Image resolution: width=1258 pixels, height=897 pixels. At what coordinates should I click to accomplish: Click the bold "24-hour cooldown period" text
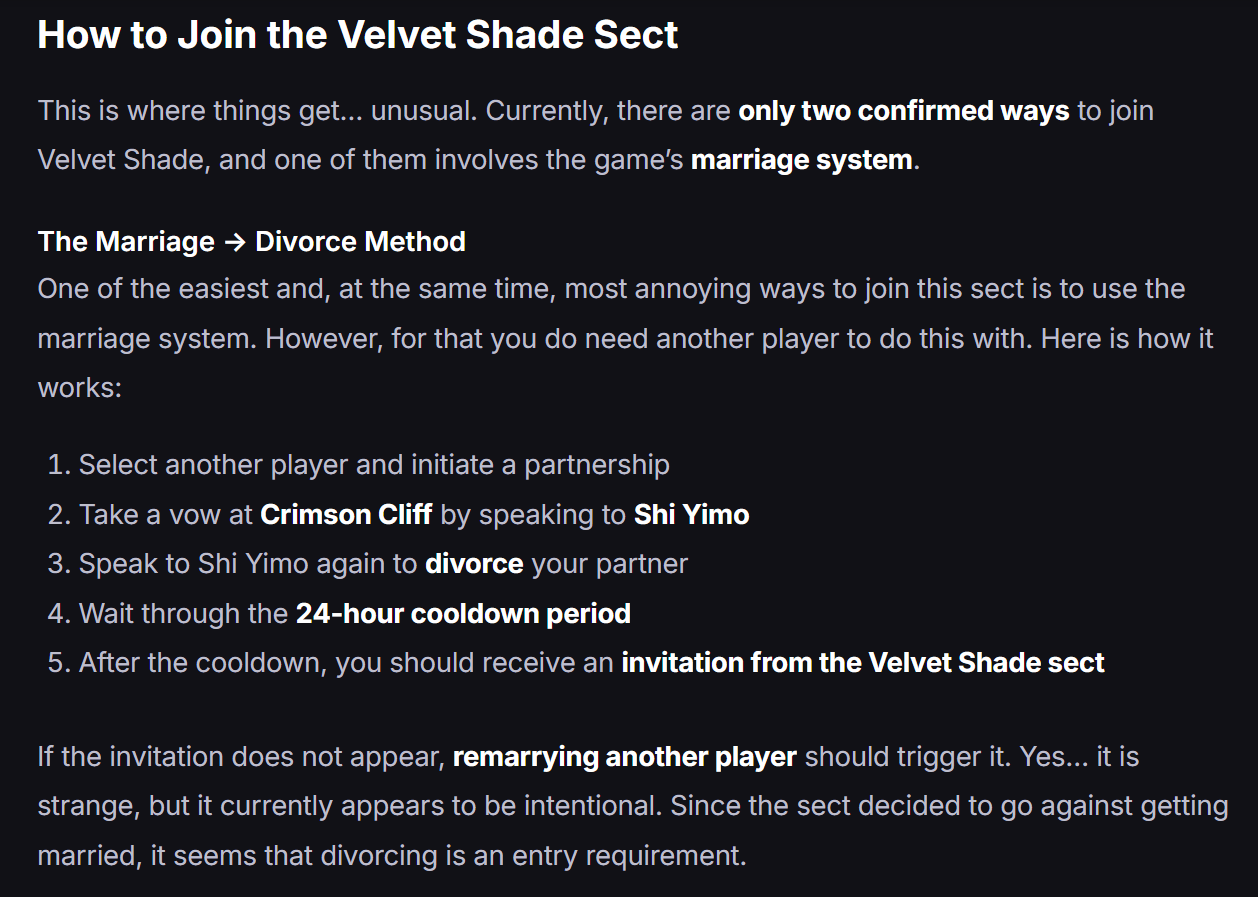click(463, 613)
